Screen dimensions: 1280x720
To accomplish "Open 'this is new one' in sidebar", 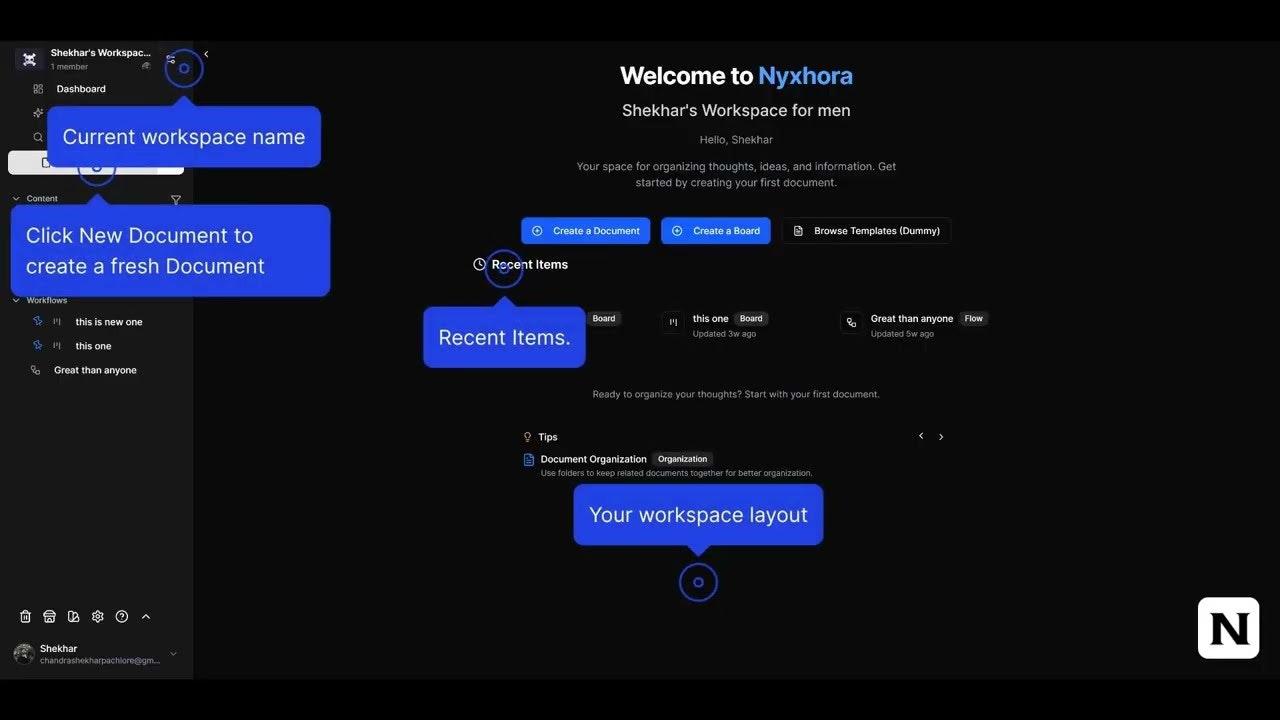I will 109,322.
